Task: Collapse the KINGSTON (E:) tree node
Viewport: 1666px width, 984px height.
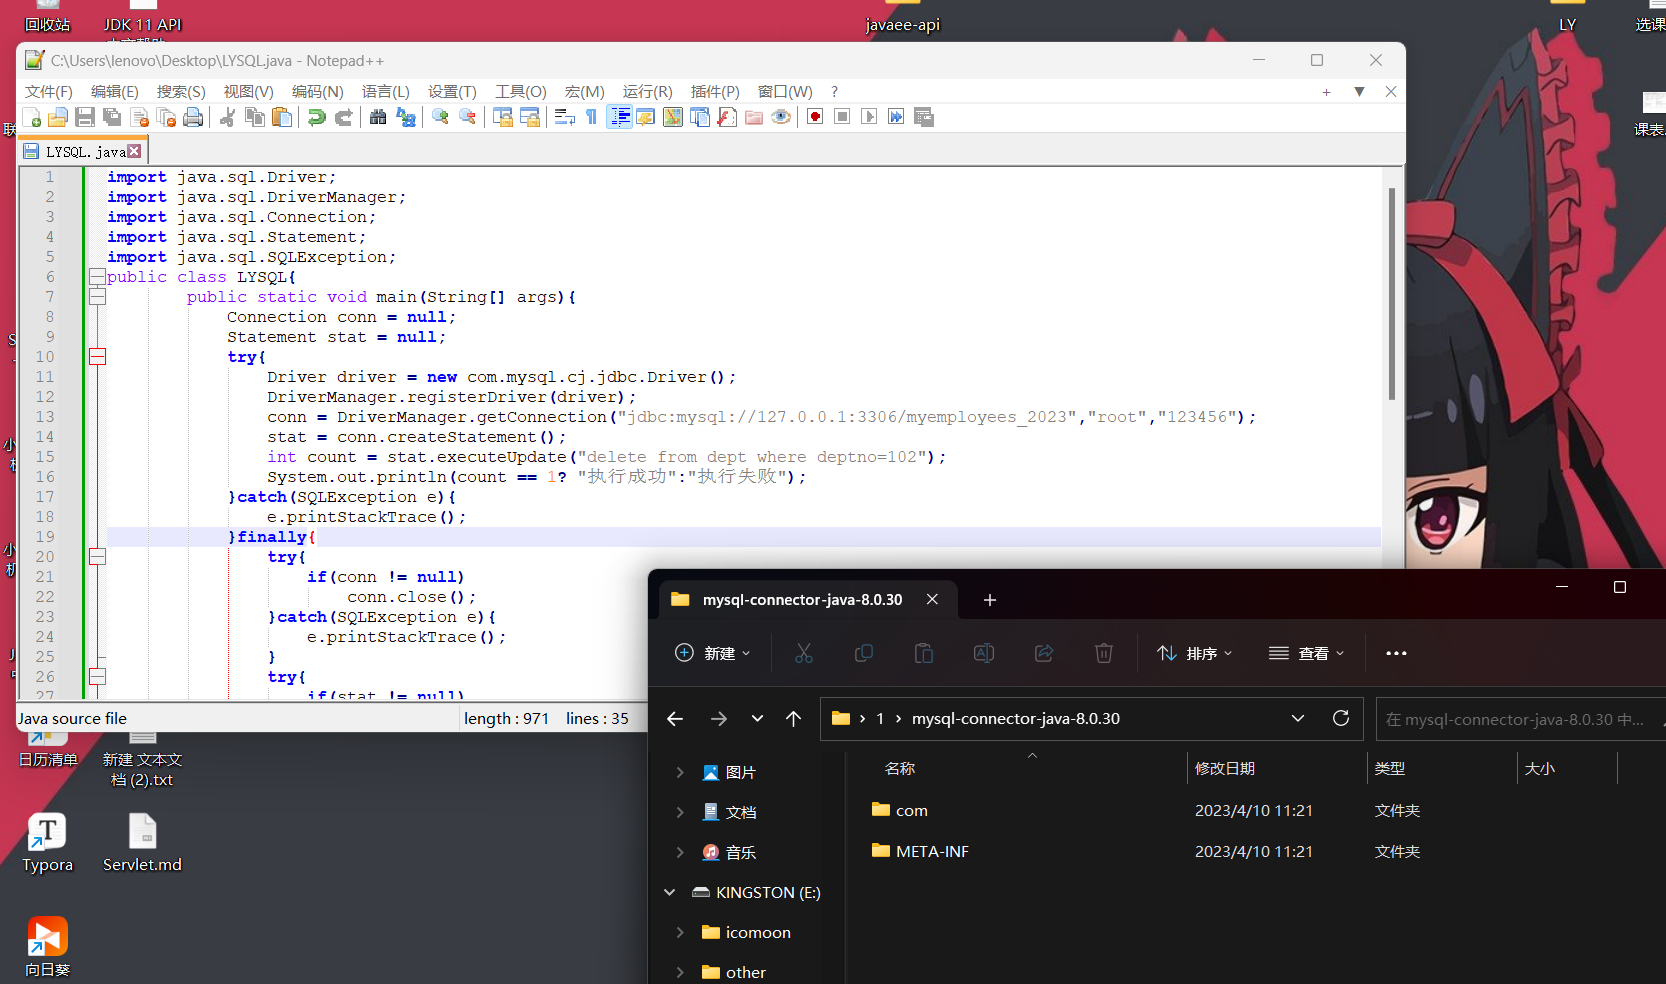Action: pos(670,892)
